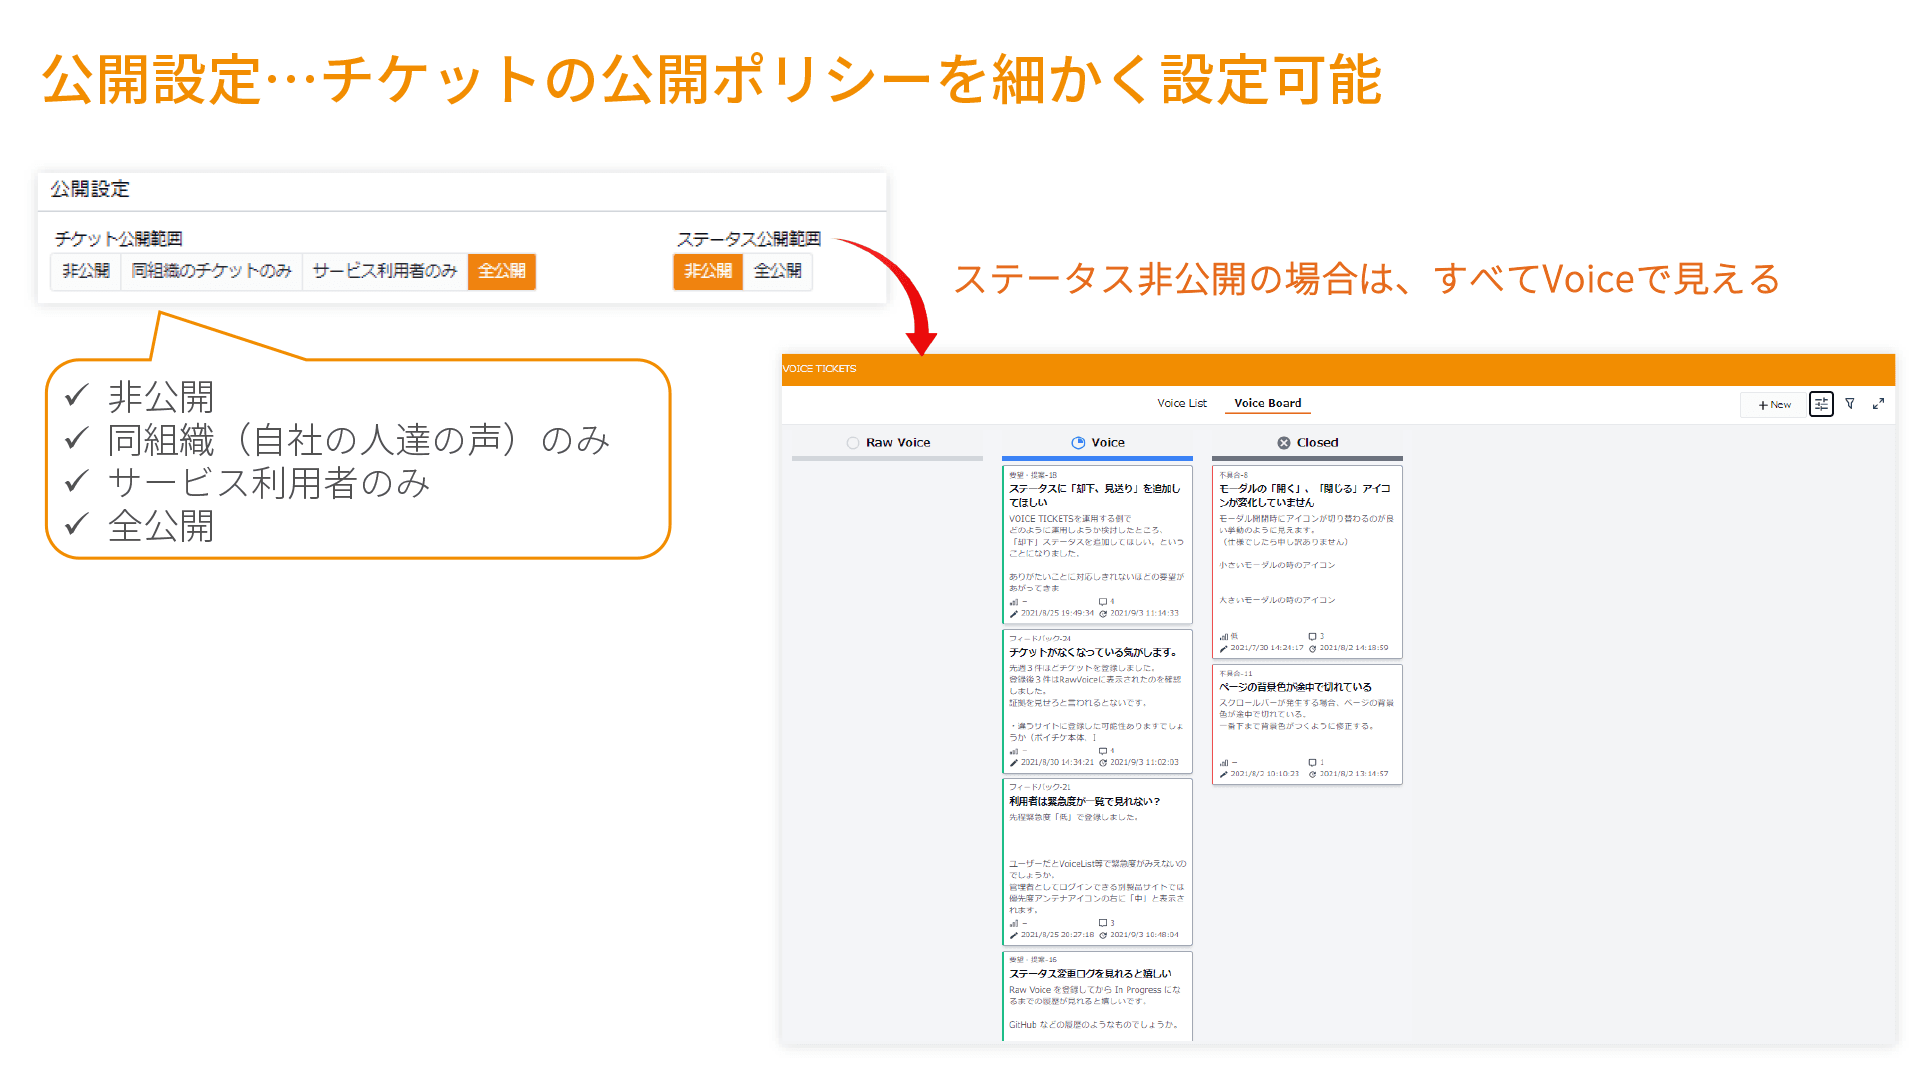The width and height of the screenshot is (1920, 1080).
Task: Click the VOICE TICKETS header title
Action: tap(819, 369)
